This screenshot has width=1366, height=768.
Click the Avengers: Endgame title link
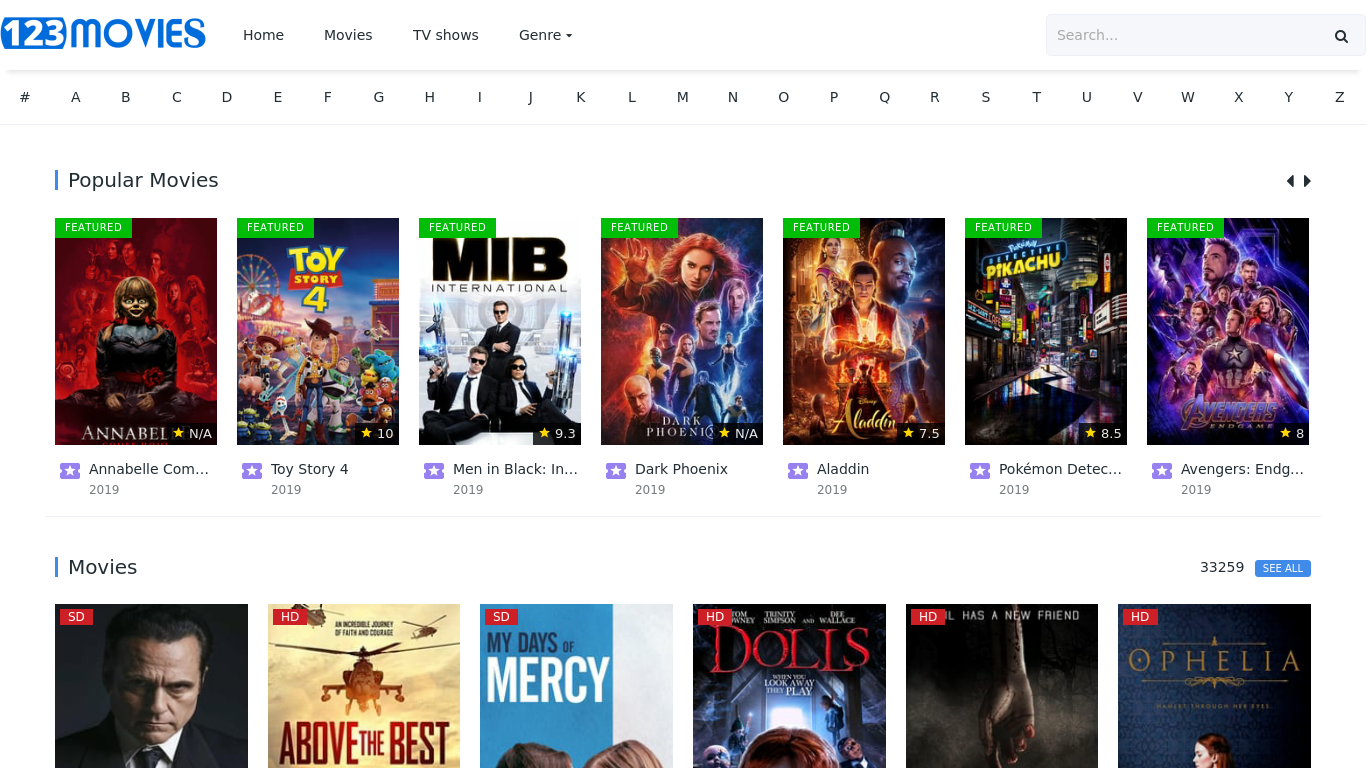1243,469
